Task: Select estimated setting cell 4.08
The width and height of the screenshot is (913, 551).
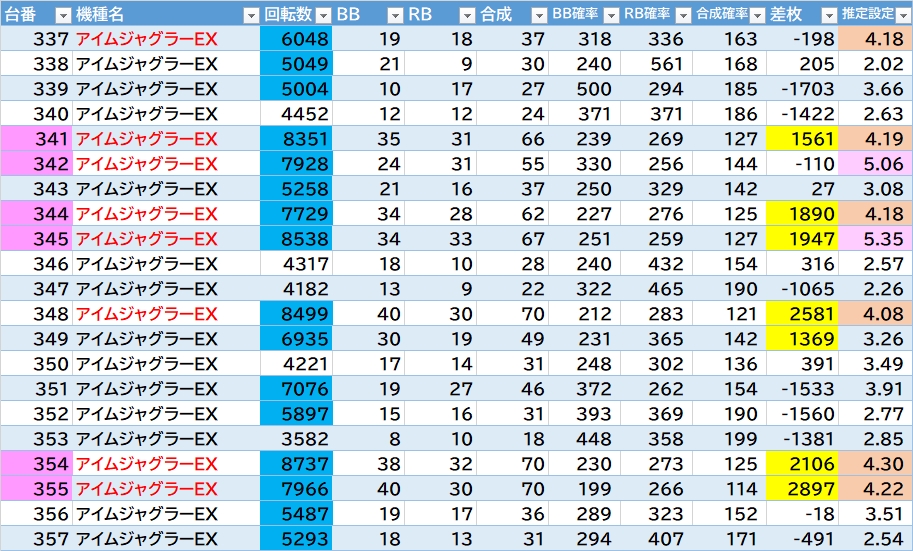Action: click(876, 314)
